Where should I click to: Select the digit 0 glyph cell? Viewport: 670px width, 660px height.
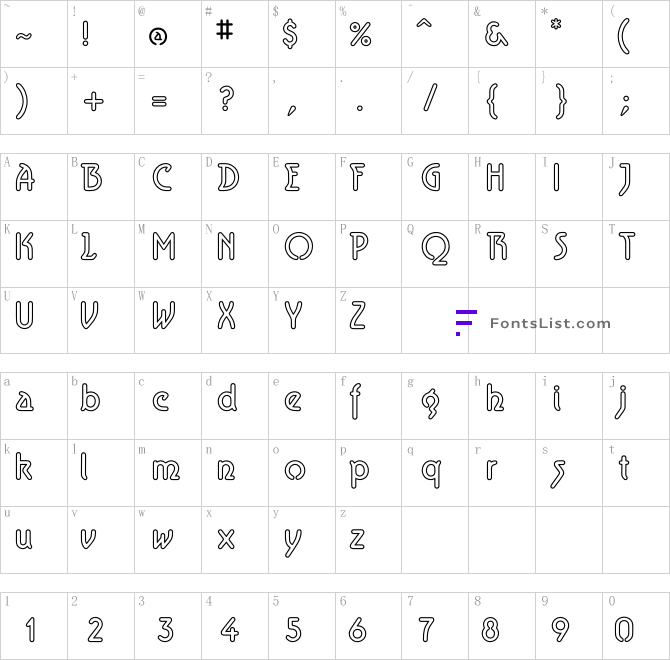(x=636, y=626)
